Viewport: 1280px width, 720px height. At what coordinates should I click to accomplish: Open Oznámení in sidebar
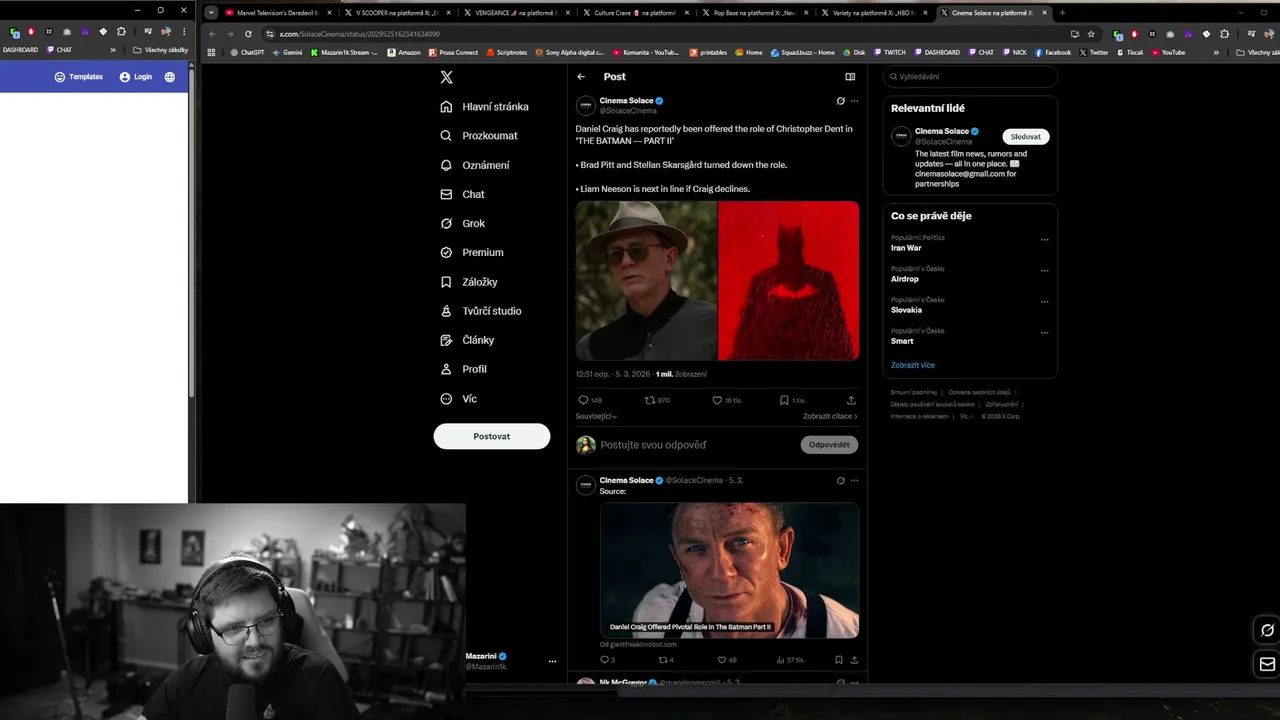(x=475, y=165)
